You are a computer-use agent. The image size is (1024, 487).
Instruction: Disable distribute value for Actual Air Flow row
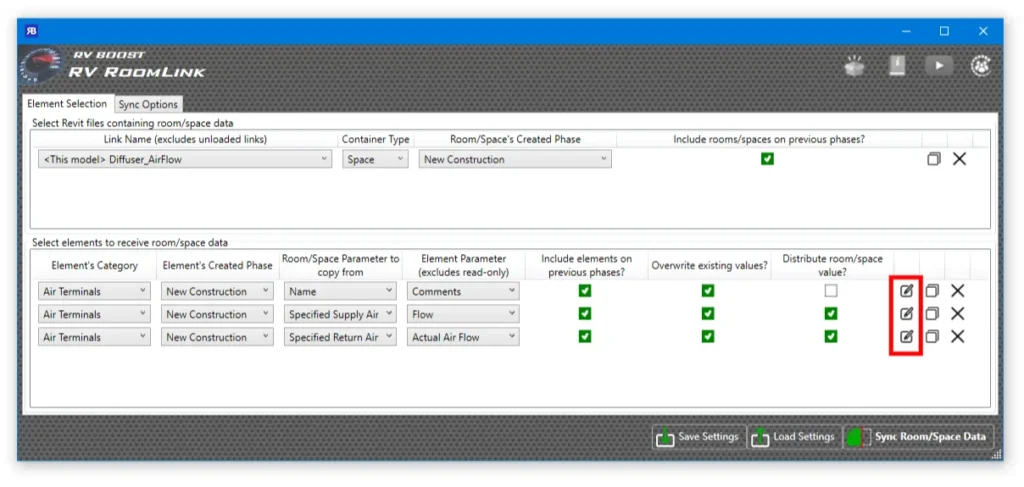[831, 337]
